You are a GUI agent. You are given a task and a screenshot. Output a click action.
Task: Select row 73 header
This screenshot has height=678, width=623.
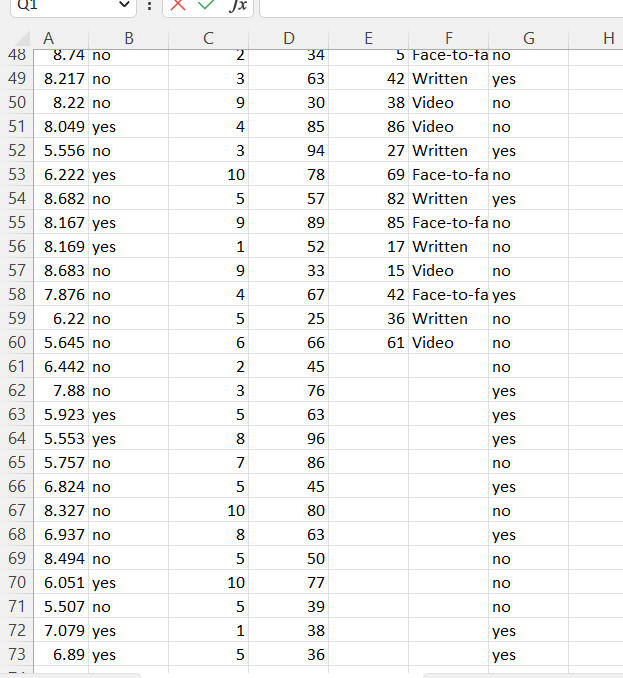pyautogui.click(x=17, y=654)
